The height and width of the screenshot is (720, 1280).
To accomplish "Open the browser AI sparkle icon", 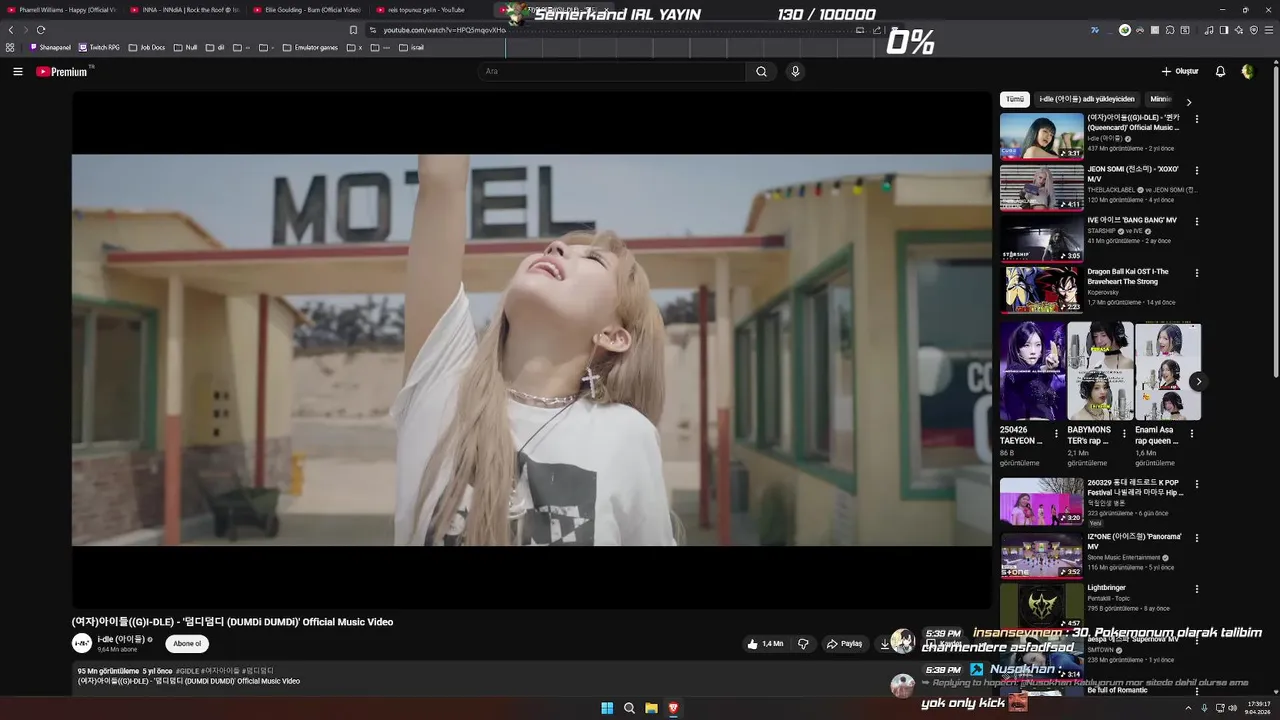I will pos(1239,30).
